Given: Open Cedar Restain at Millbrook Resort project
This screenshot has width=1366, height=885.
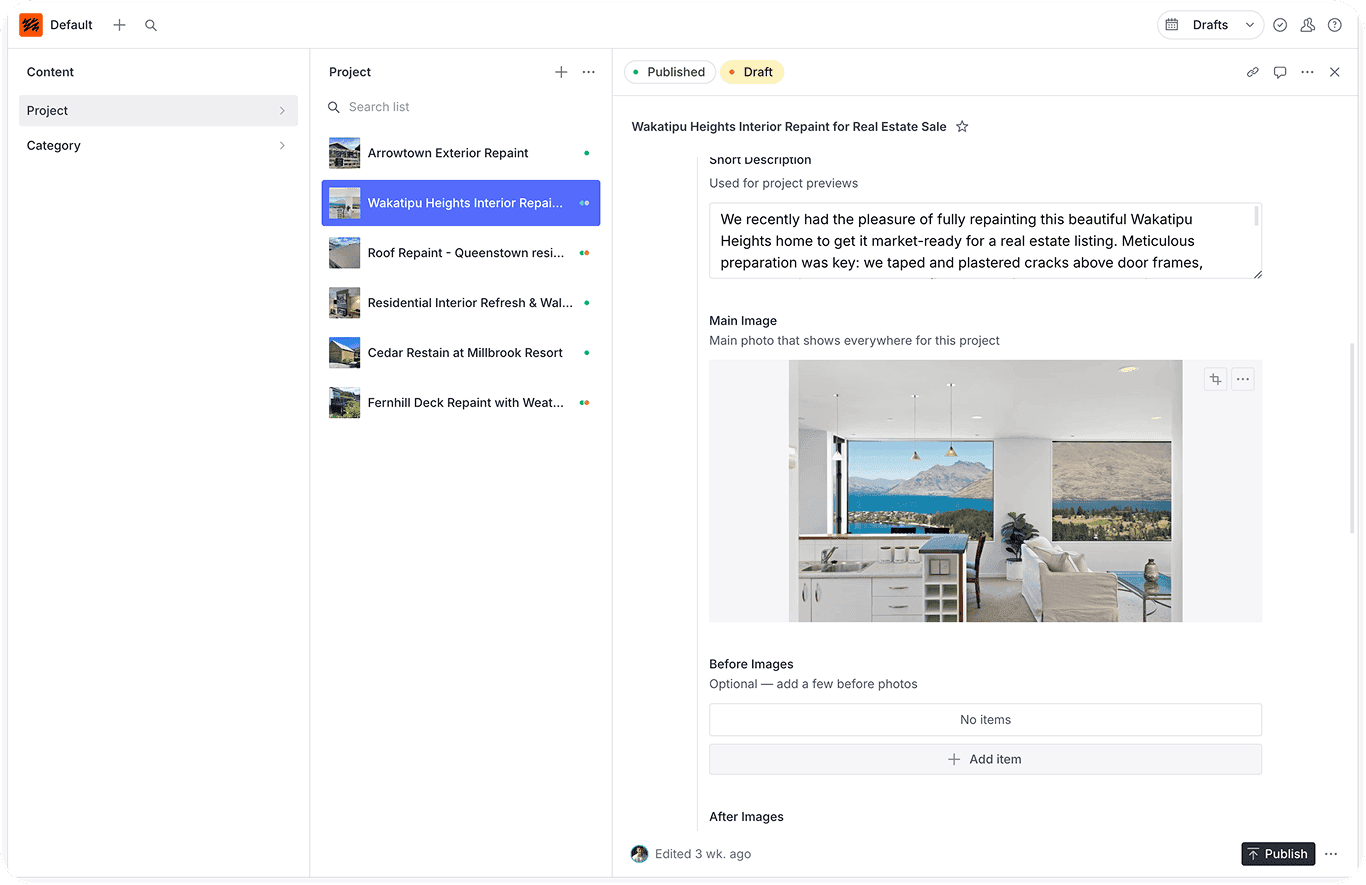Looking at the screenshot, I should click(x=464, y=353).
